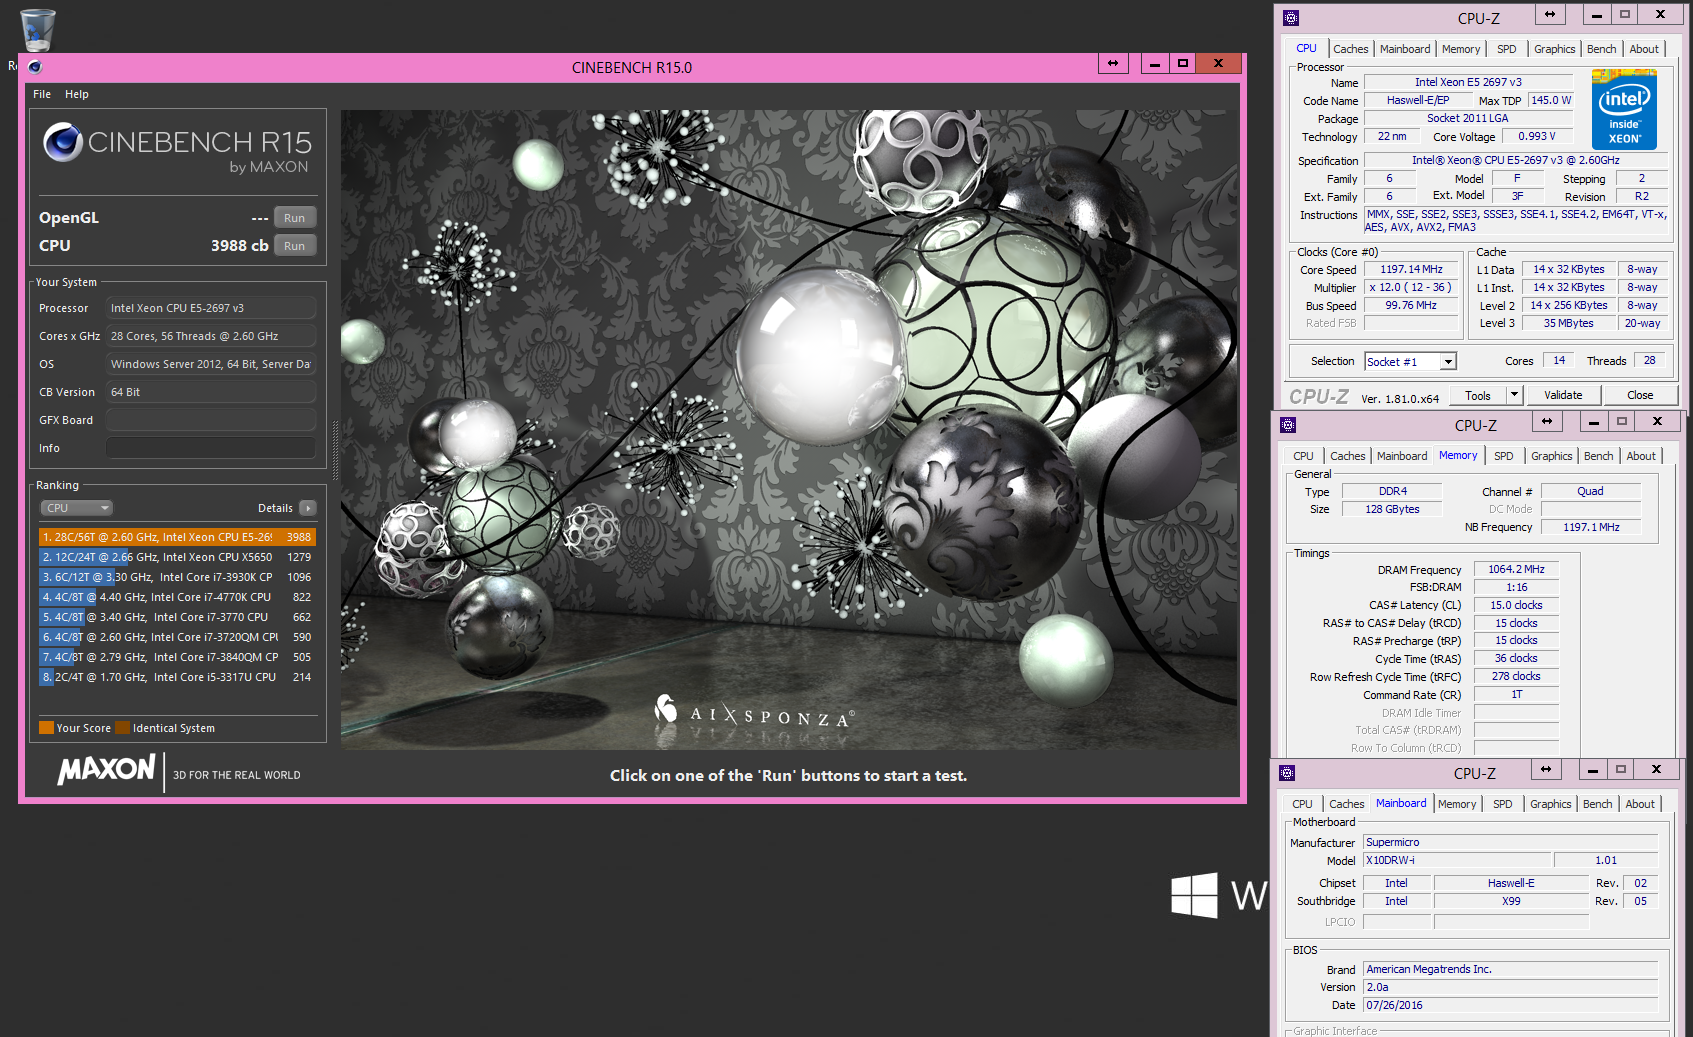Click the Close button in CPU-Z

[x=1640, y=395]
